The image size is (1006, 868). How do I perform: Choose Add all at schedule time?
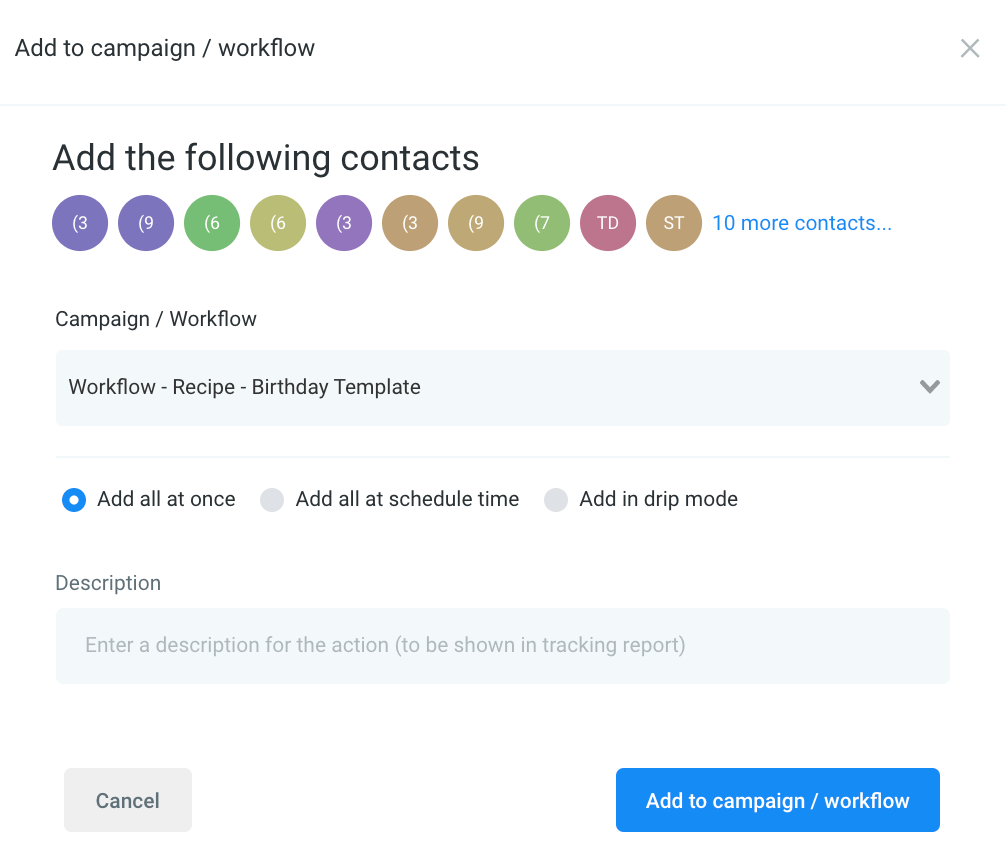pos(272,500)
